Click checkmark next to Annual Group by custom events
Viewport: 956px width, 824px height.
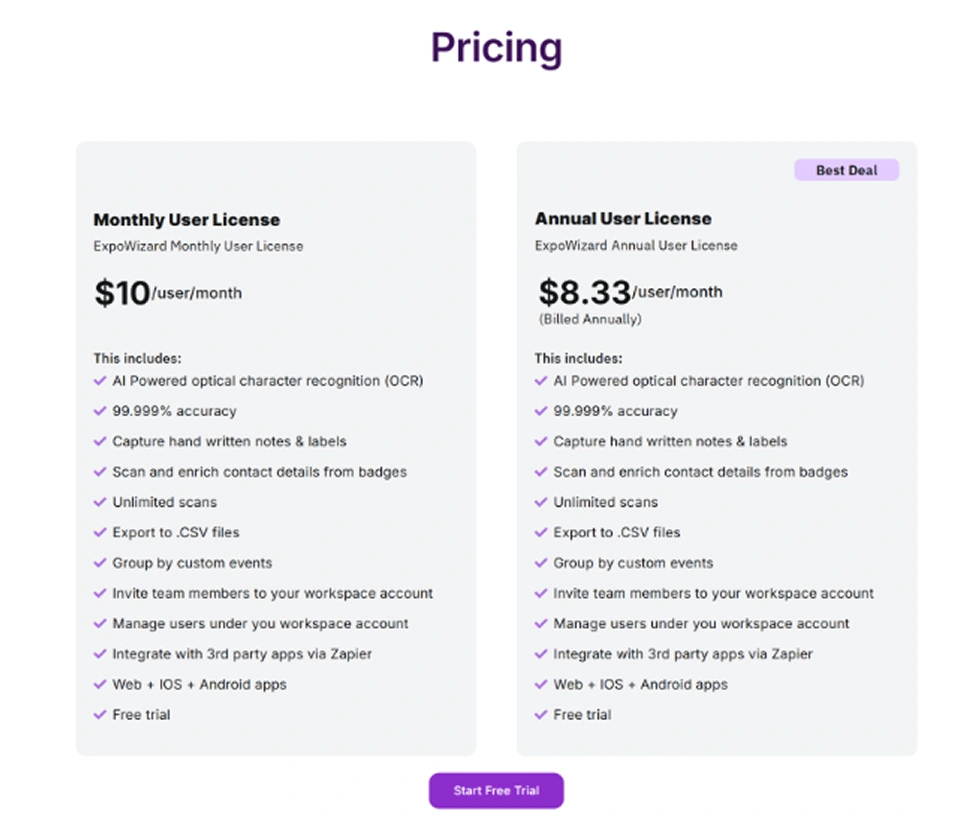click(541, 563)
